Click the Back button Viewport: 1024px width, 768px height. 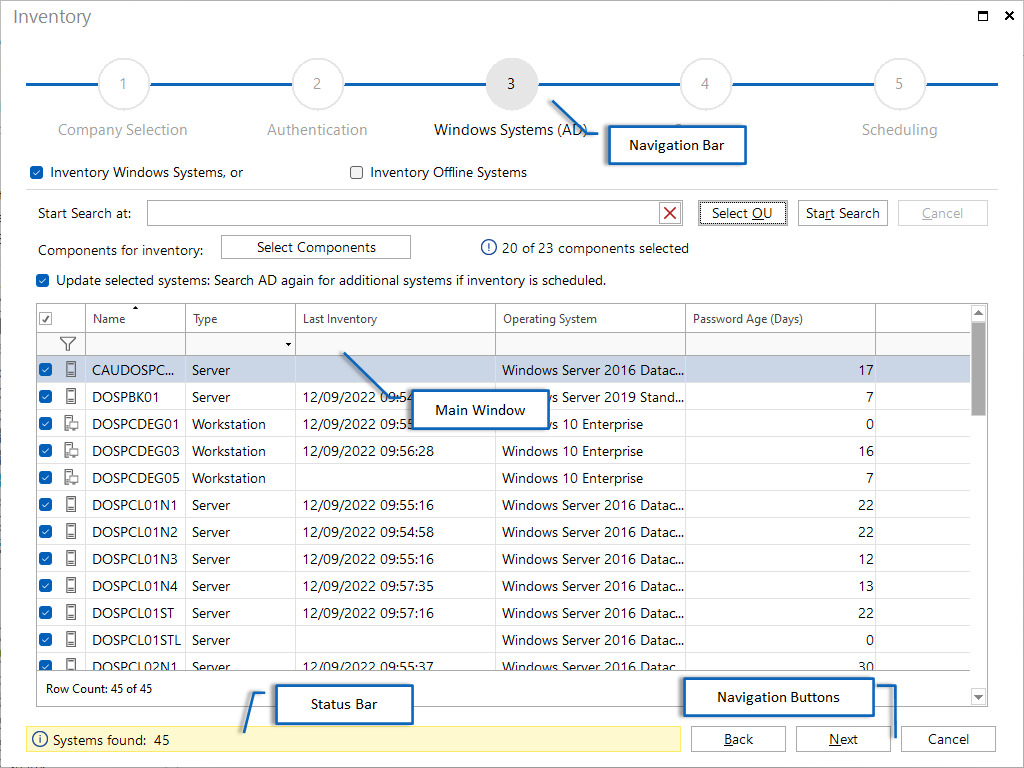click(x=738, y=739)
